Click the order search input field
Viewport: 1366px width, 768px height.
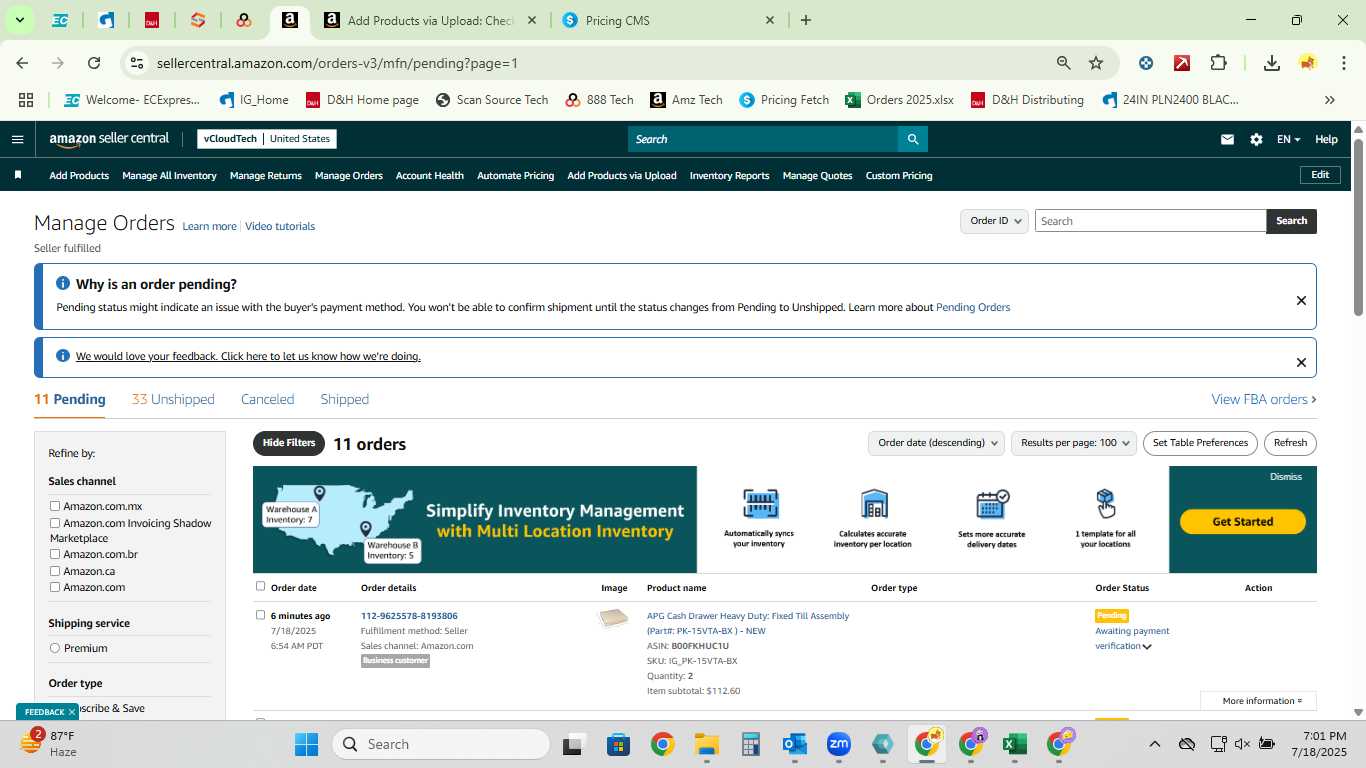coord(1150,221)
